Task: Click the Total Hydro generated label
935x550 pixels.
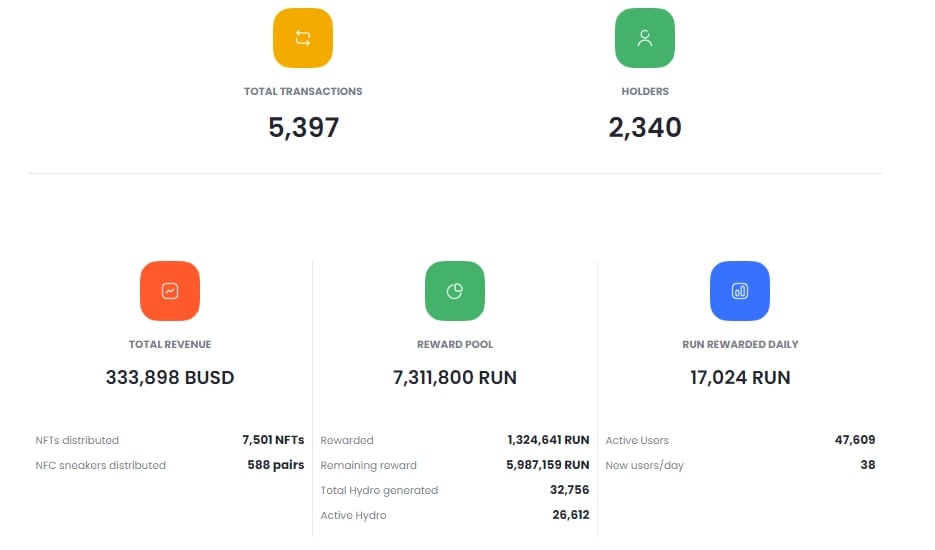Action: [379, 490]
